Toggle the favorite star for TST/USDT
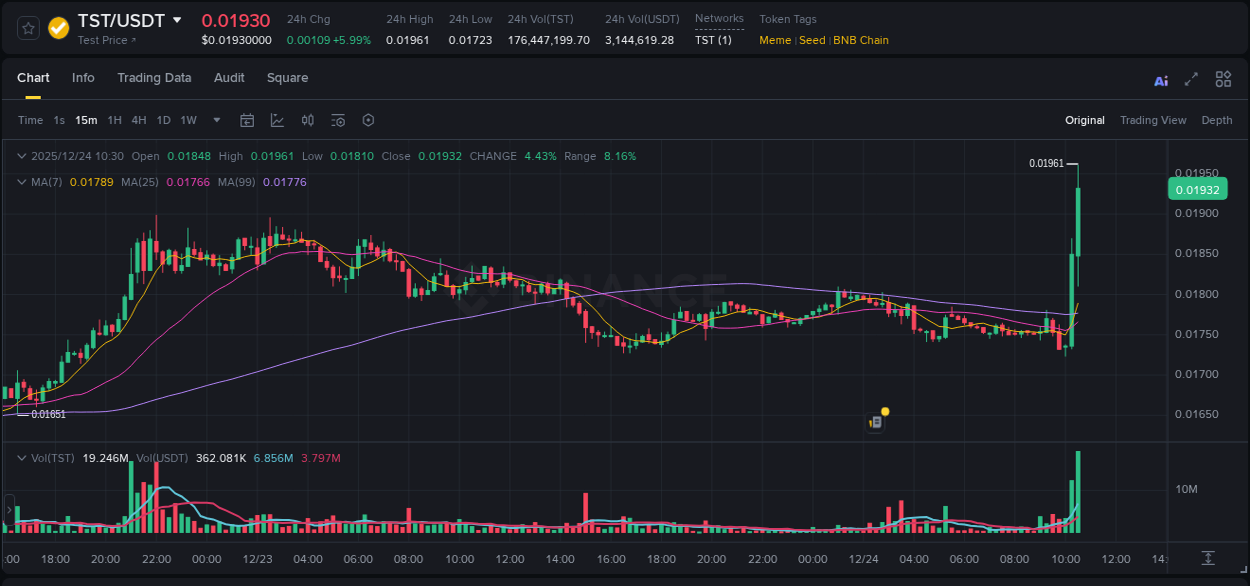 coord(27,27)
